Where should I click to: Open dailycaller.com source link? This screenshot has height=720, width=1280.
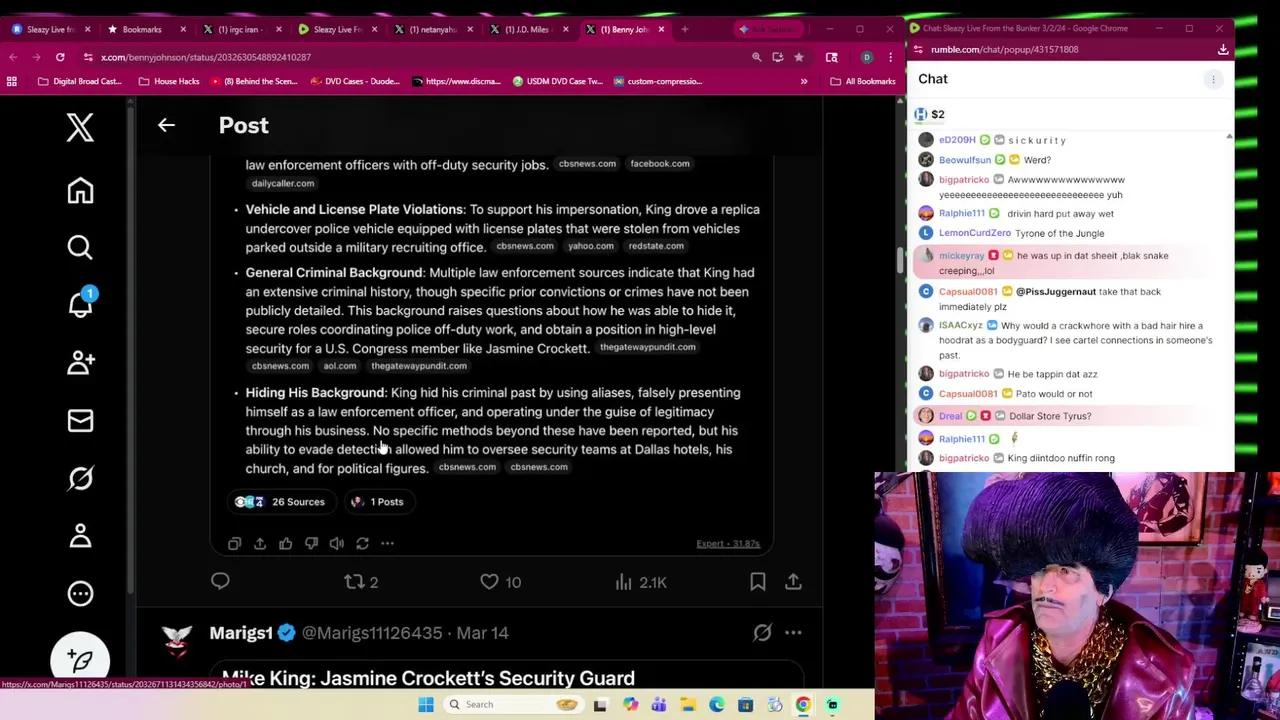tap(283, 184)
